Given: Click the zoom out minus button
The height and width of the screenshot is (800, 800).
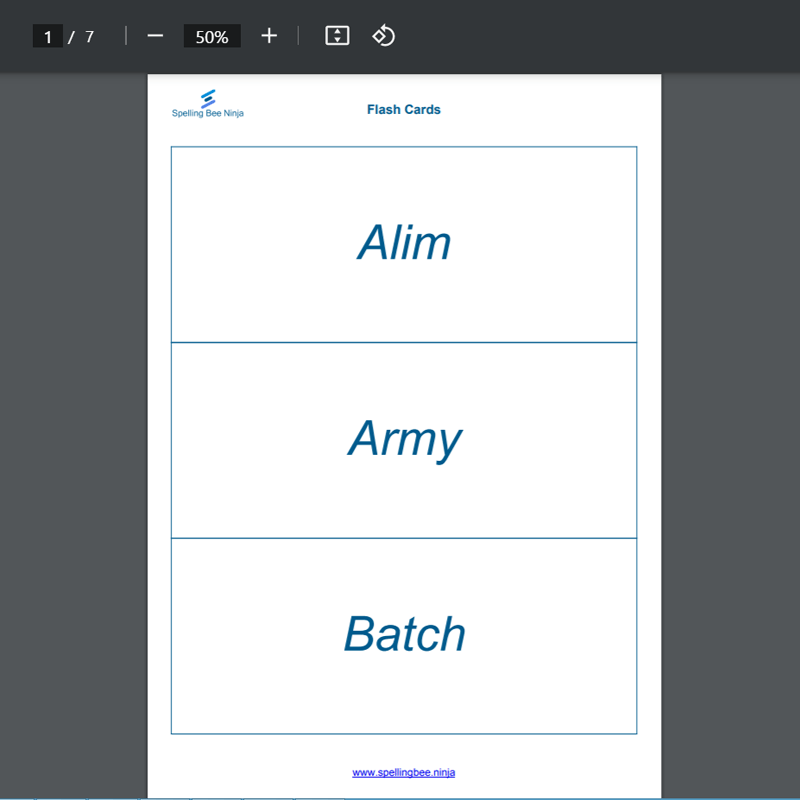Looking at the screenshot, I should click(155, 36).
